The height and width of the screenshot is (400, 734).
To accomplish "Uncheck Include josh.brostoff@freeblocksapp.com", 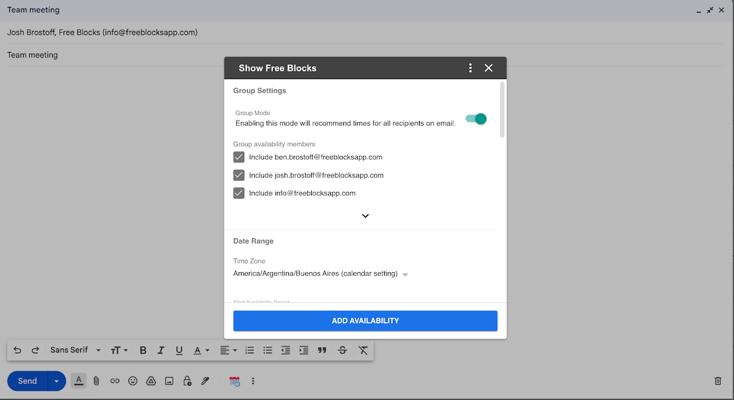I will pyautogui.click(x=239, y=175).
